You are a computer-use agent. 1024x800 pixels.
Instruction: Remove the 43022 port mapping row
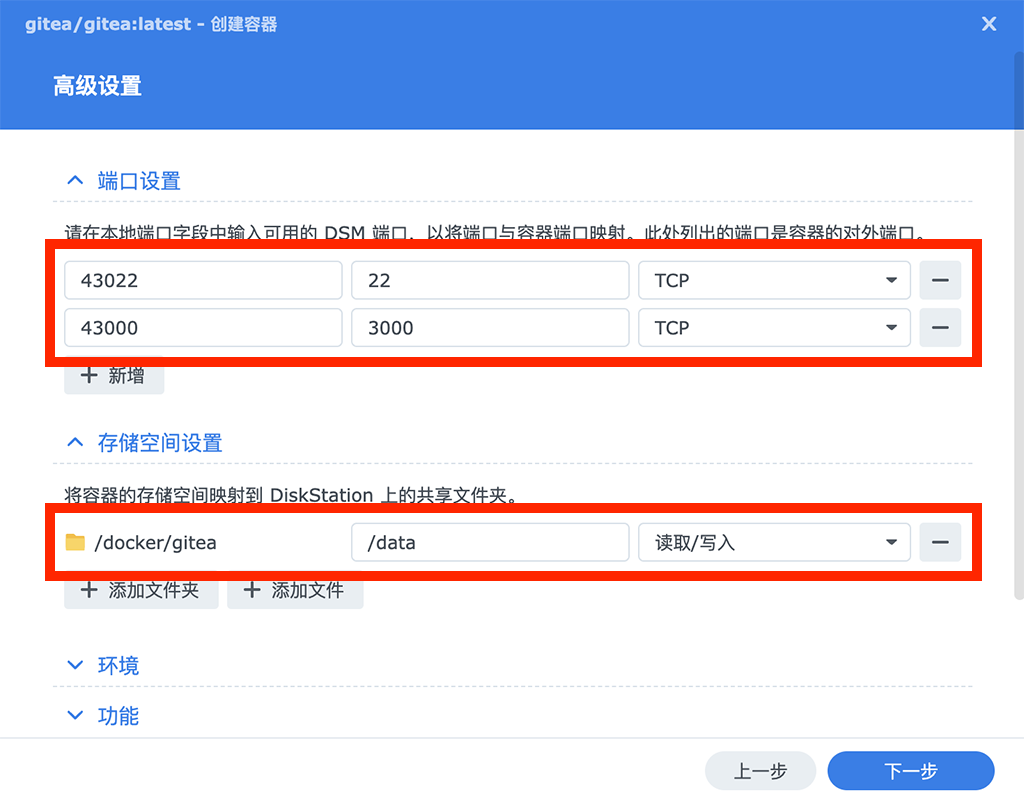pyautogui.click(x=940, y=280)
